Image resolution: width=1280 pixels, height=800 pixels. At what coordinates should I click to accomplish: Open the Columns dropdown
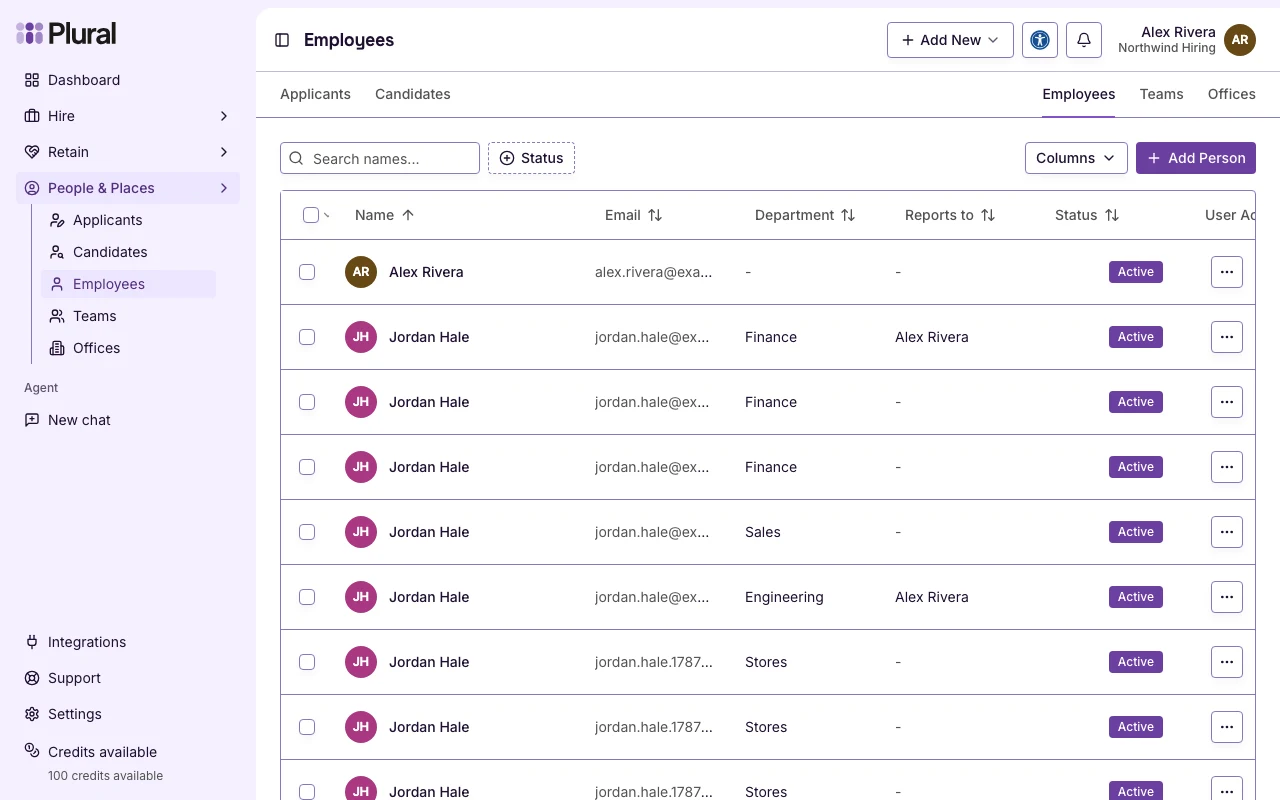click(x=1076, y=158)
